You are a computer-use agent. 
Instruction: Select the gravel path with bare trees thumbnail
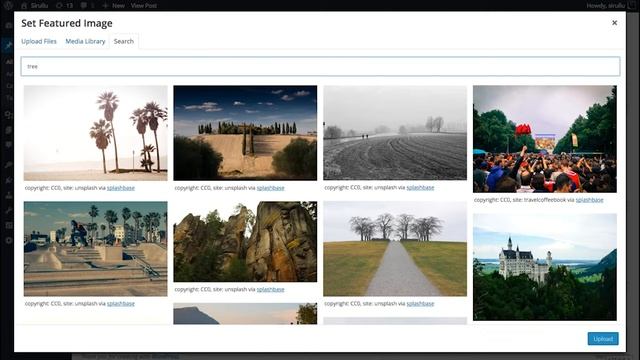395,249
